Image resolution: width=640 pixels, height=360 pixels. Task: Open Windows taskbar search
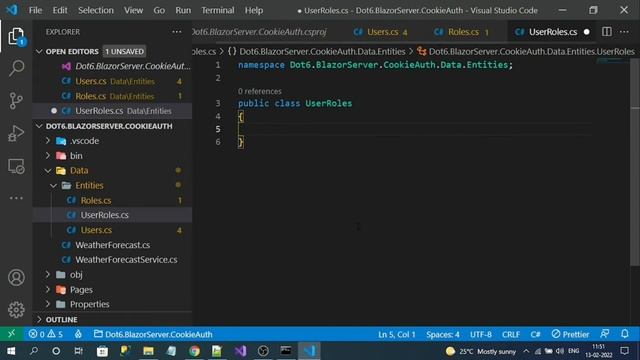(x=34, y=351)
